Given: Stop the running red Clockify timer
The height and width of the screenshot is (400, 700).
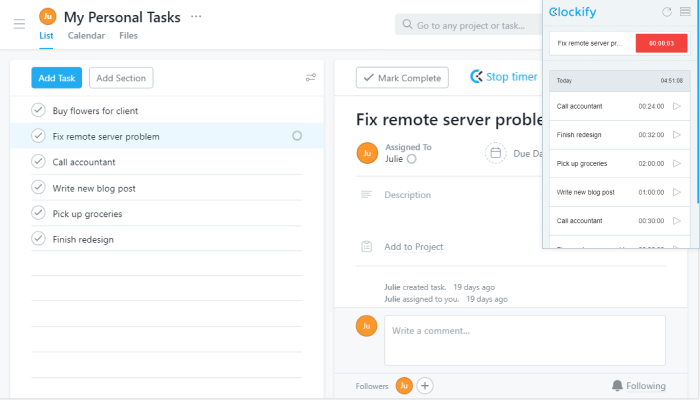Looking at the screenshot, I should 661,43.
